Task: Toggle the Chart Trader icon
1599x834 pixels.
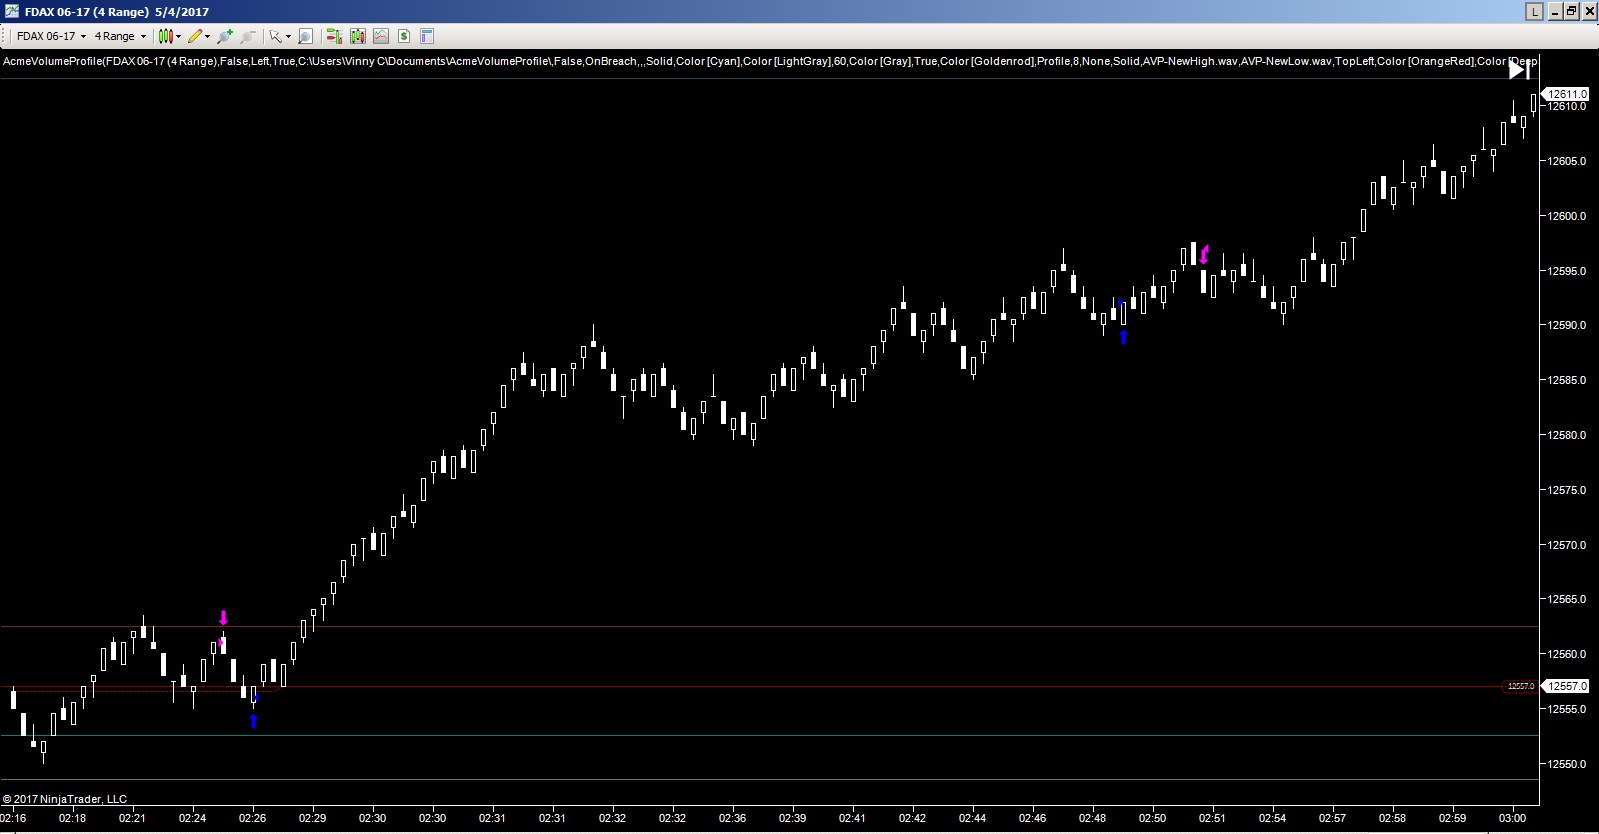Action: click(334, 36)
